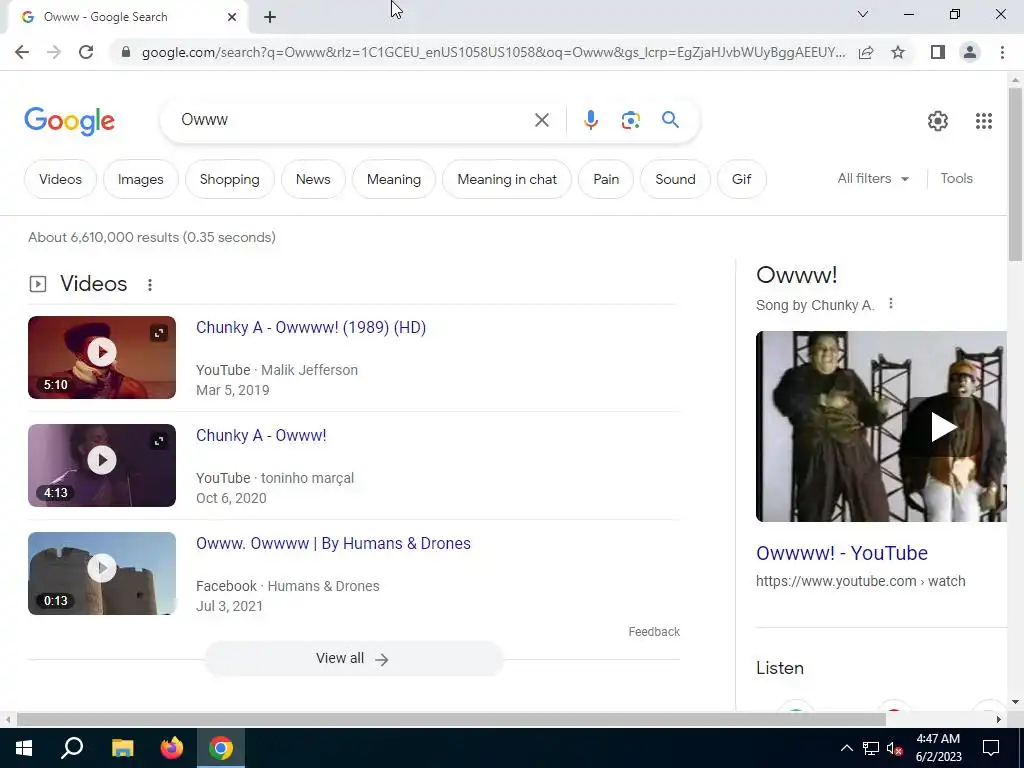Screen dimensions: 1024x768
Task: Open Google quick settings gear
Action: (938, 121)
